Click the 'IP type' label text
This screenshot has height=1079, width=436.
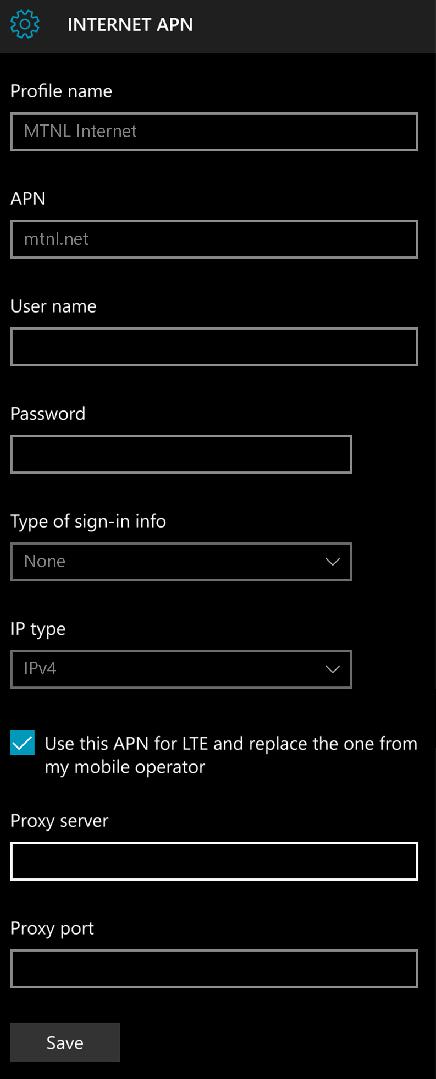pos(38,630)
